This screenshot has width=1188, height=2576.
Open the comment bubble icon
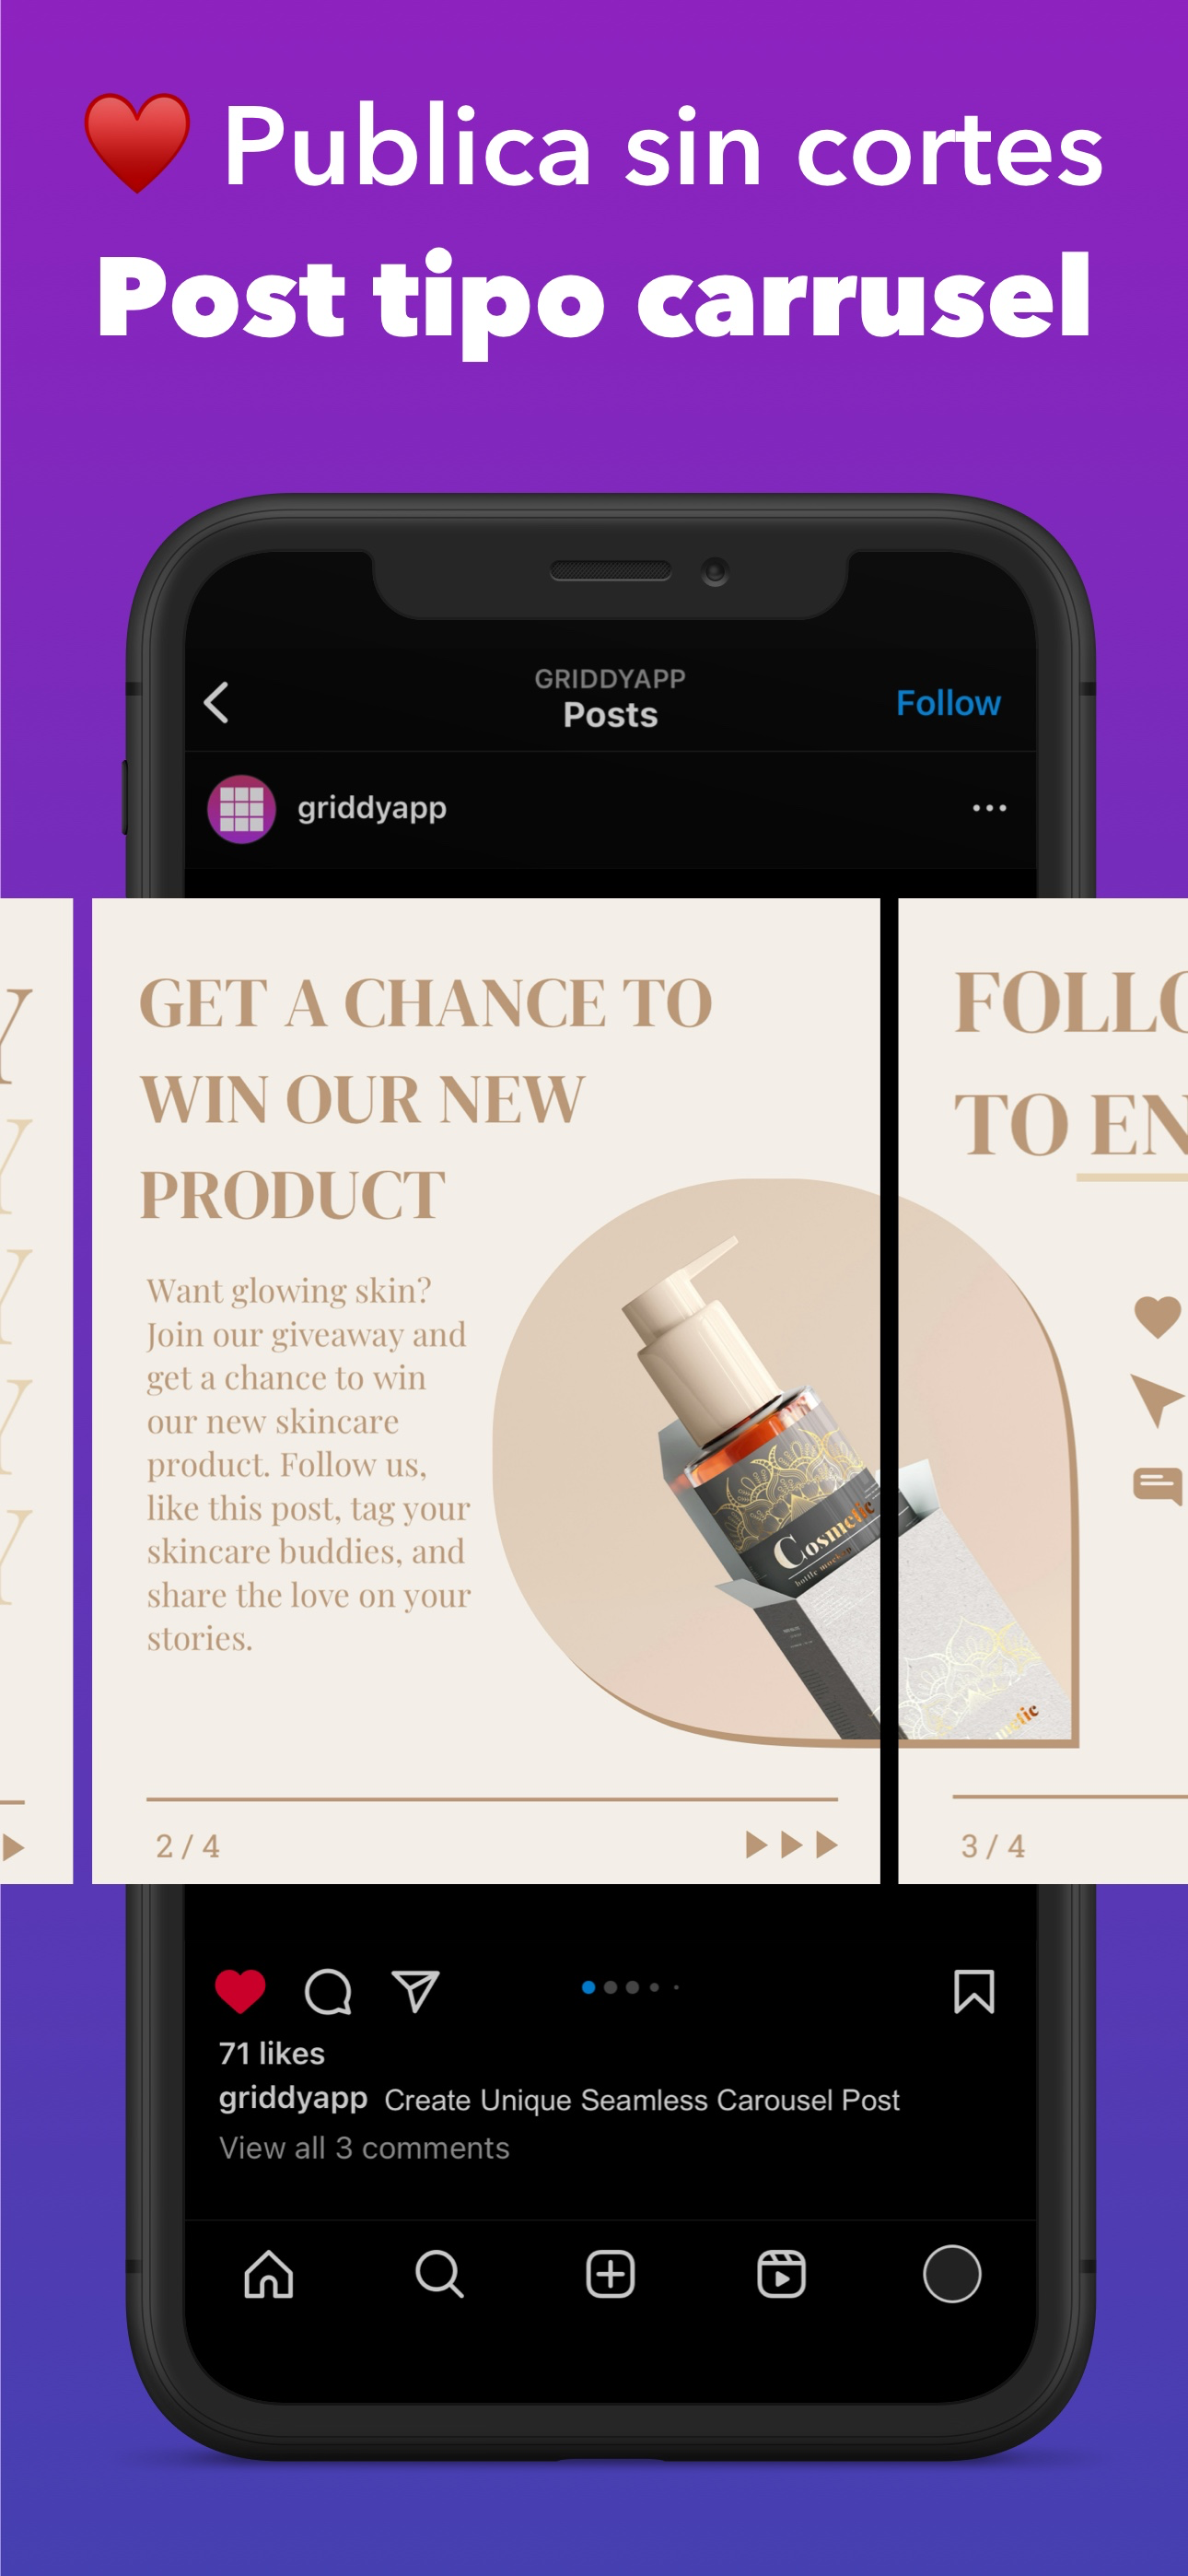tap(327, 1991)
